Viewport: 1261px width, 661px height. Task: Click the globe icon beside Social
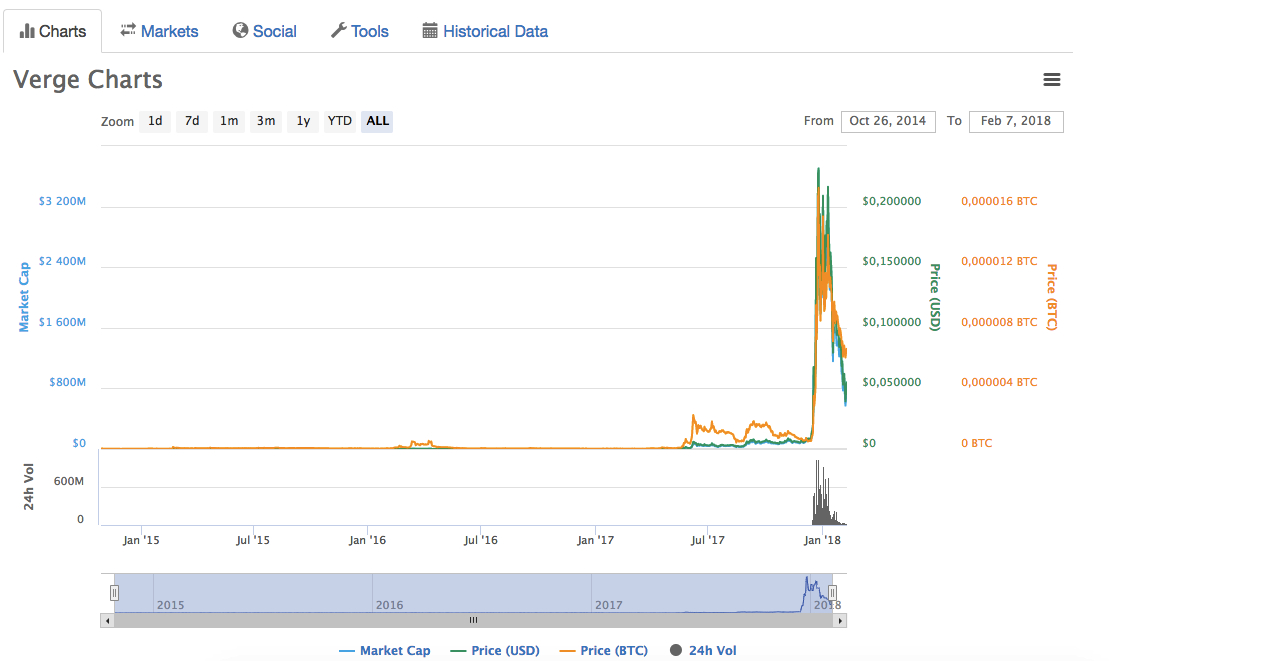[x=240, y=31]
